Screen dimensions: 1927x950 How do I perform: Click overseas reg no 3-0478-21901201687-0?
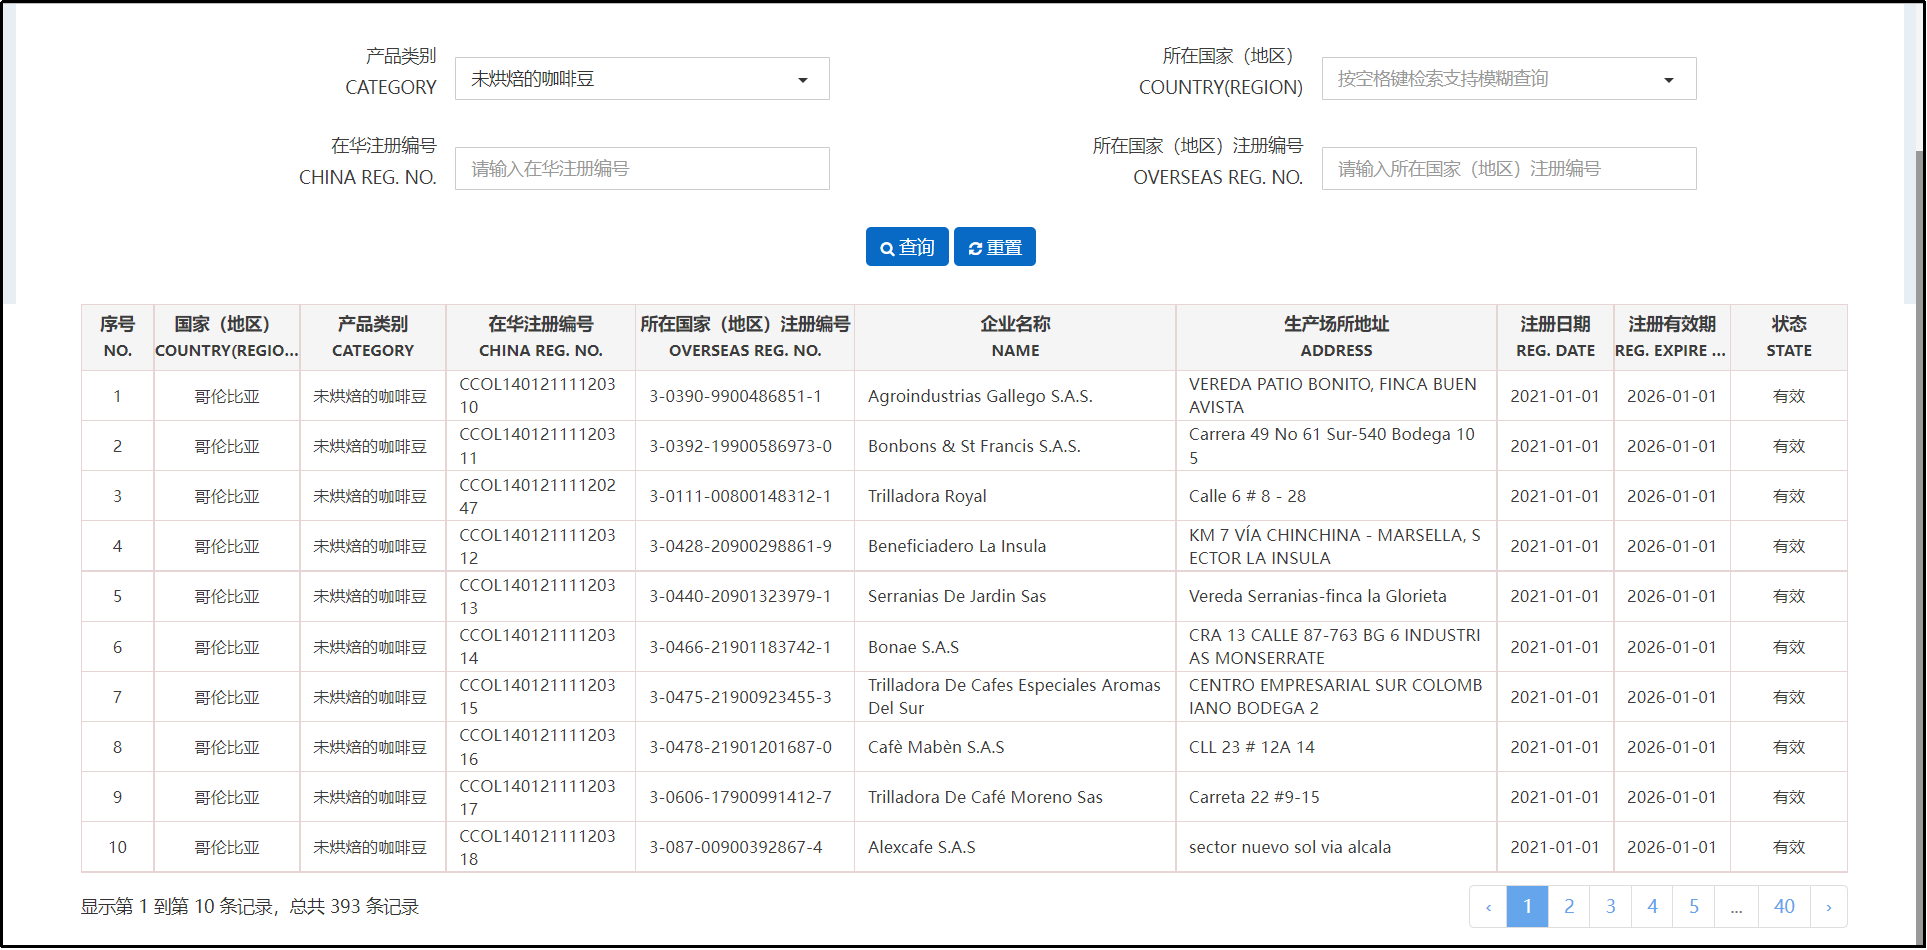click(x=740, y=747)
